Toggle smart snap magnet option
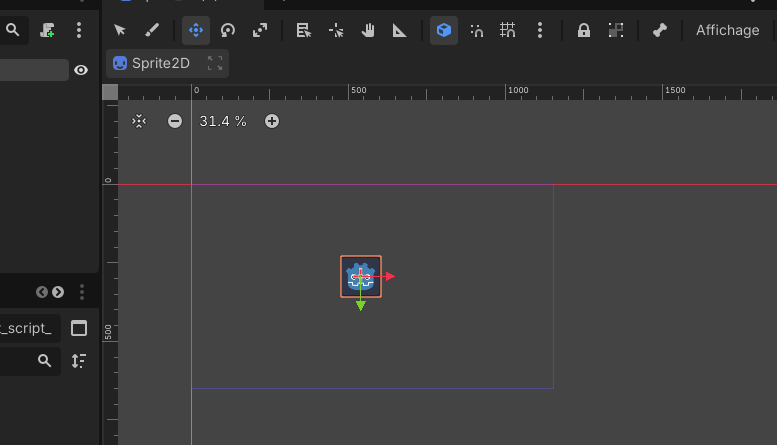This screenshot has height=445, width=777. point(476,30)
